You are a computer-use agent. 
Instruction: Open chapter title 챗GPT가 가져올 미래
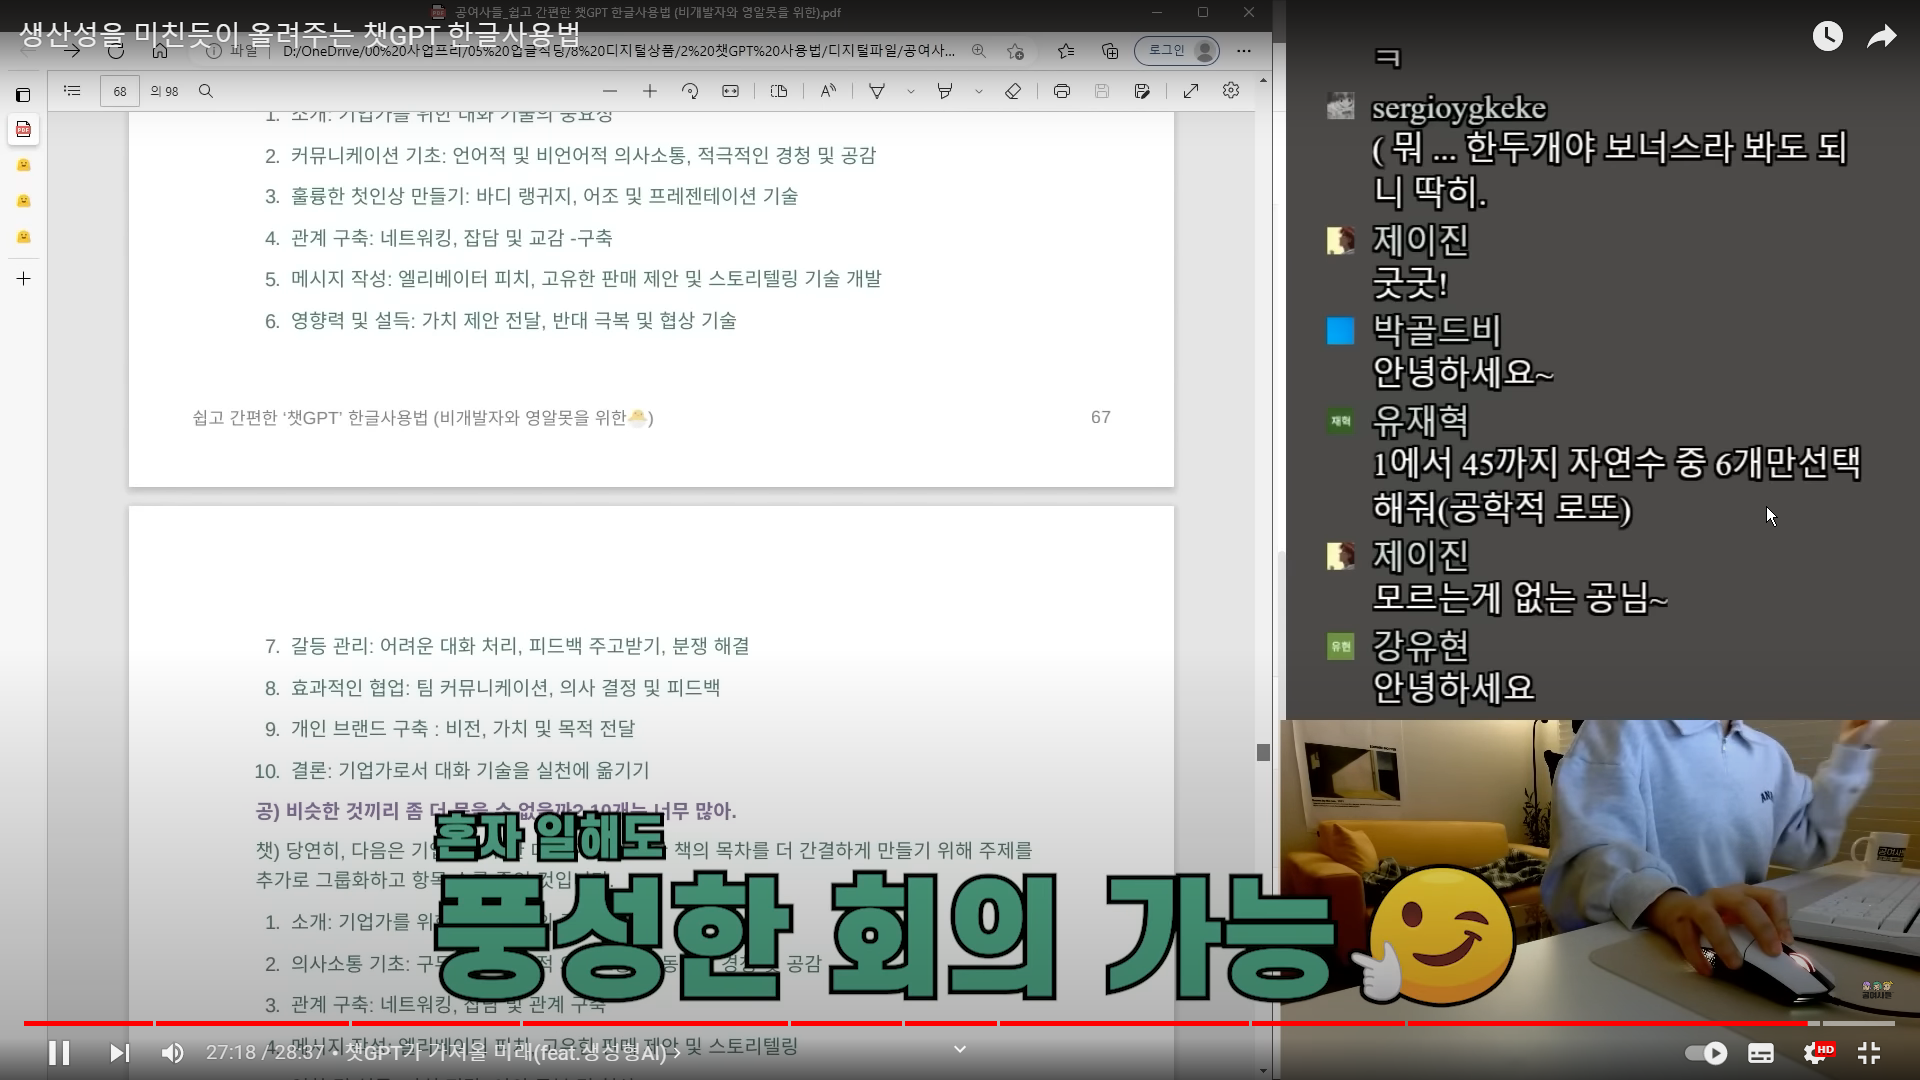(513, 1052)
